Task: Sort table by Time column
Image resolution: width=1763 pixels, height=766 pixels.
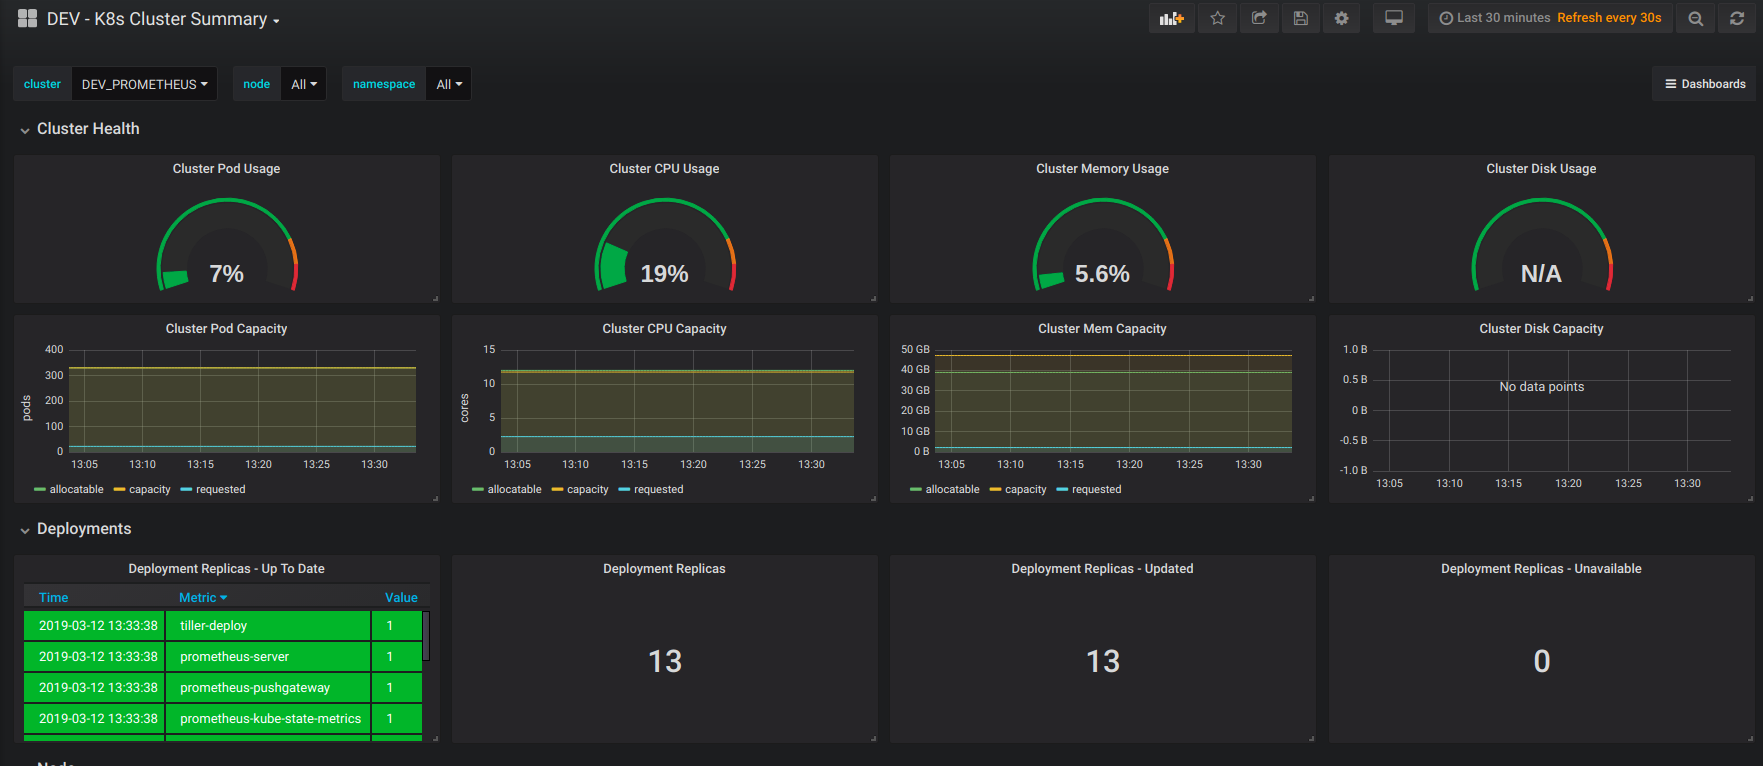Action: (x=53, y=597)
